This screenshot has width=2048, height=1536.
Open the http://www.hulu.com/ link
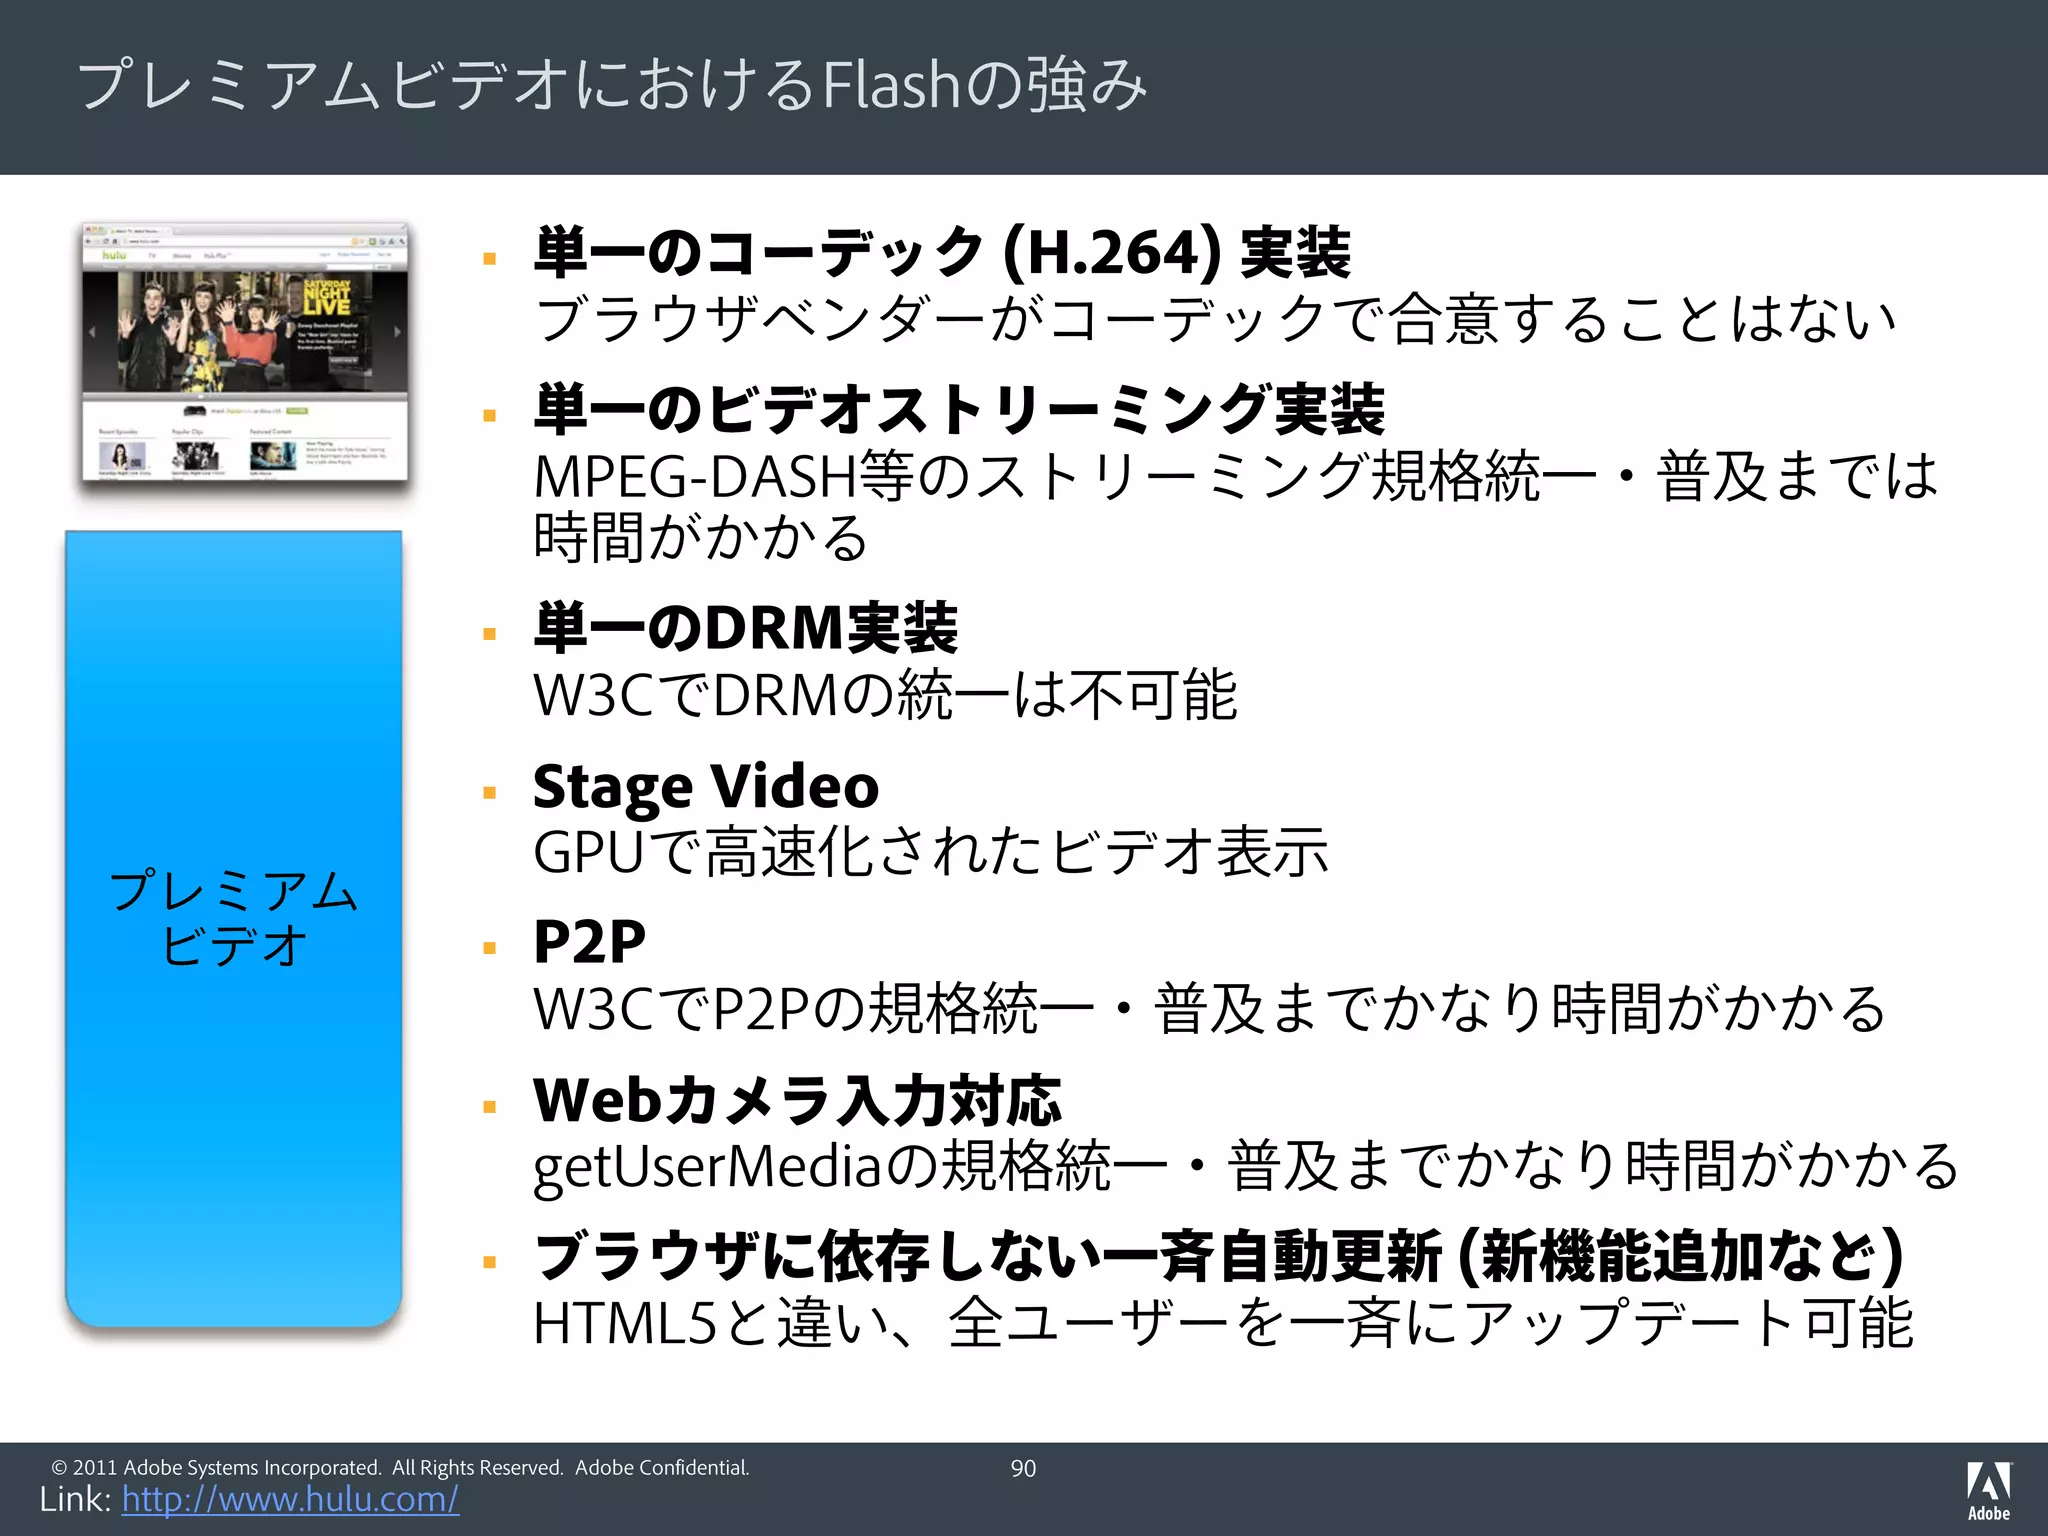290,1499
